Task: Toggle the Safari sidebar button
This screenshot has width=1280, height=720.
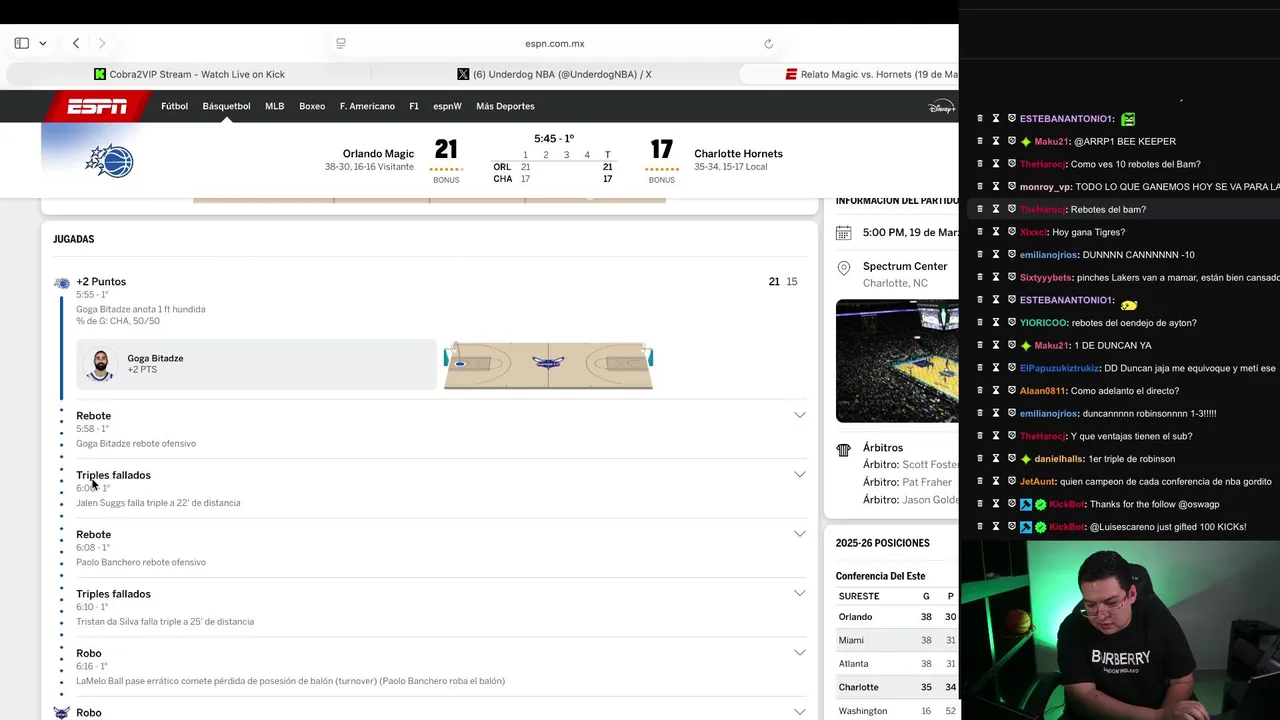Action: click(x=21, y=43)
